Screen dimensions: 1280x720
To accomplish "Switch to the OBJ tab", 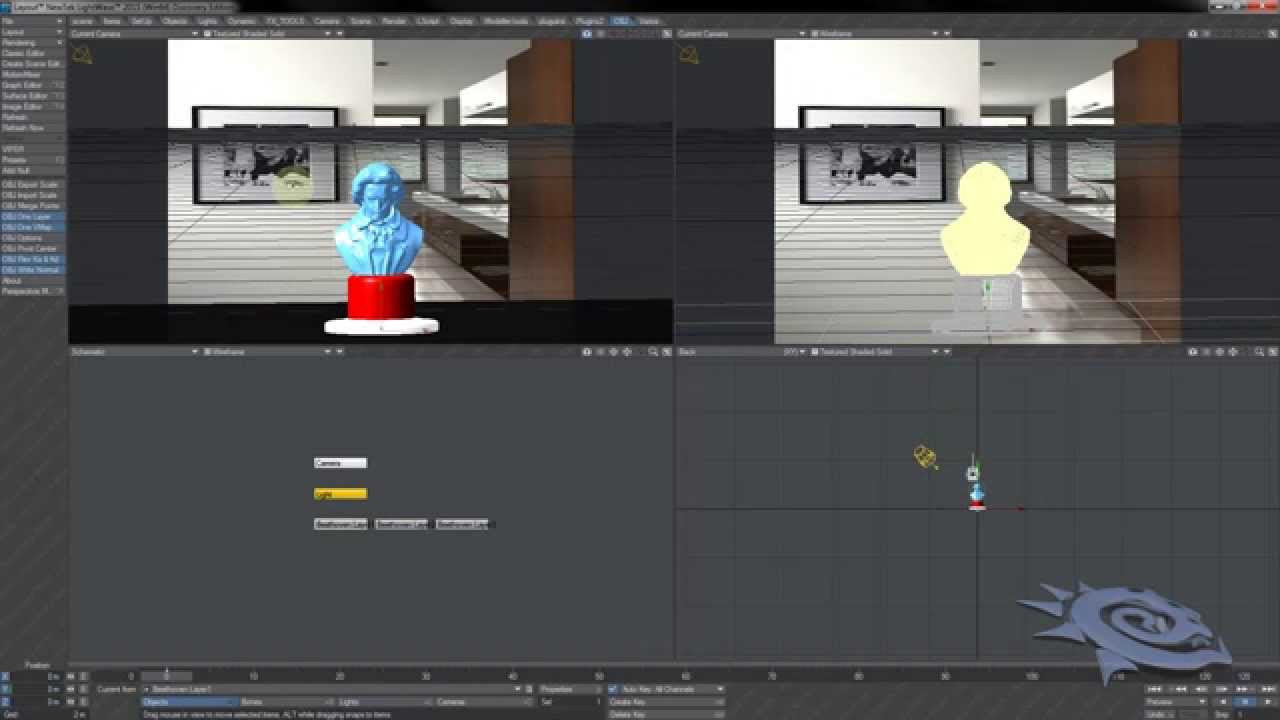I will [621, 21].
